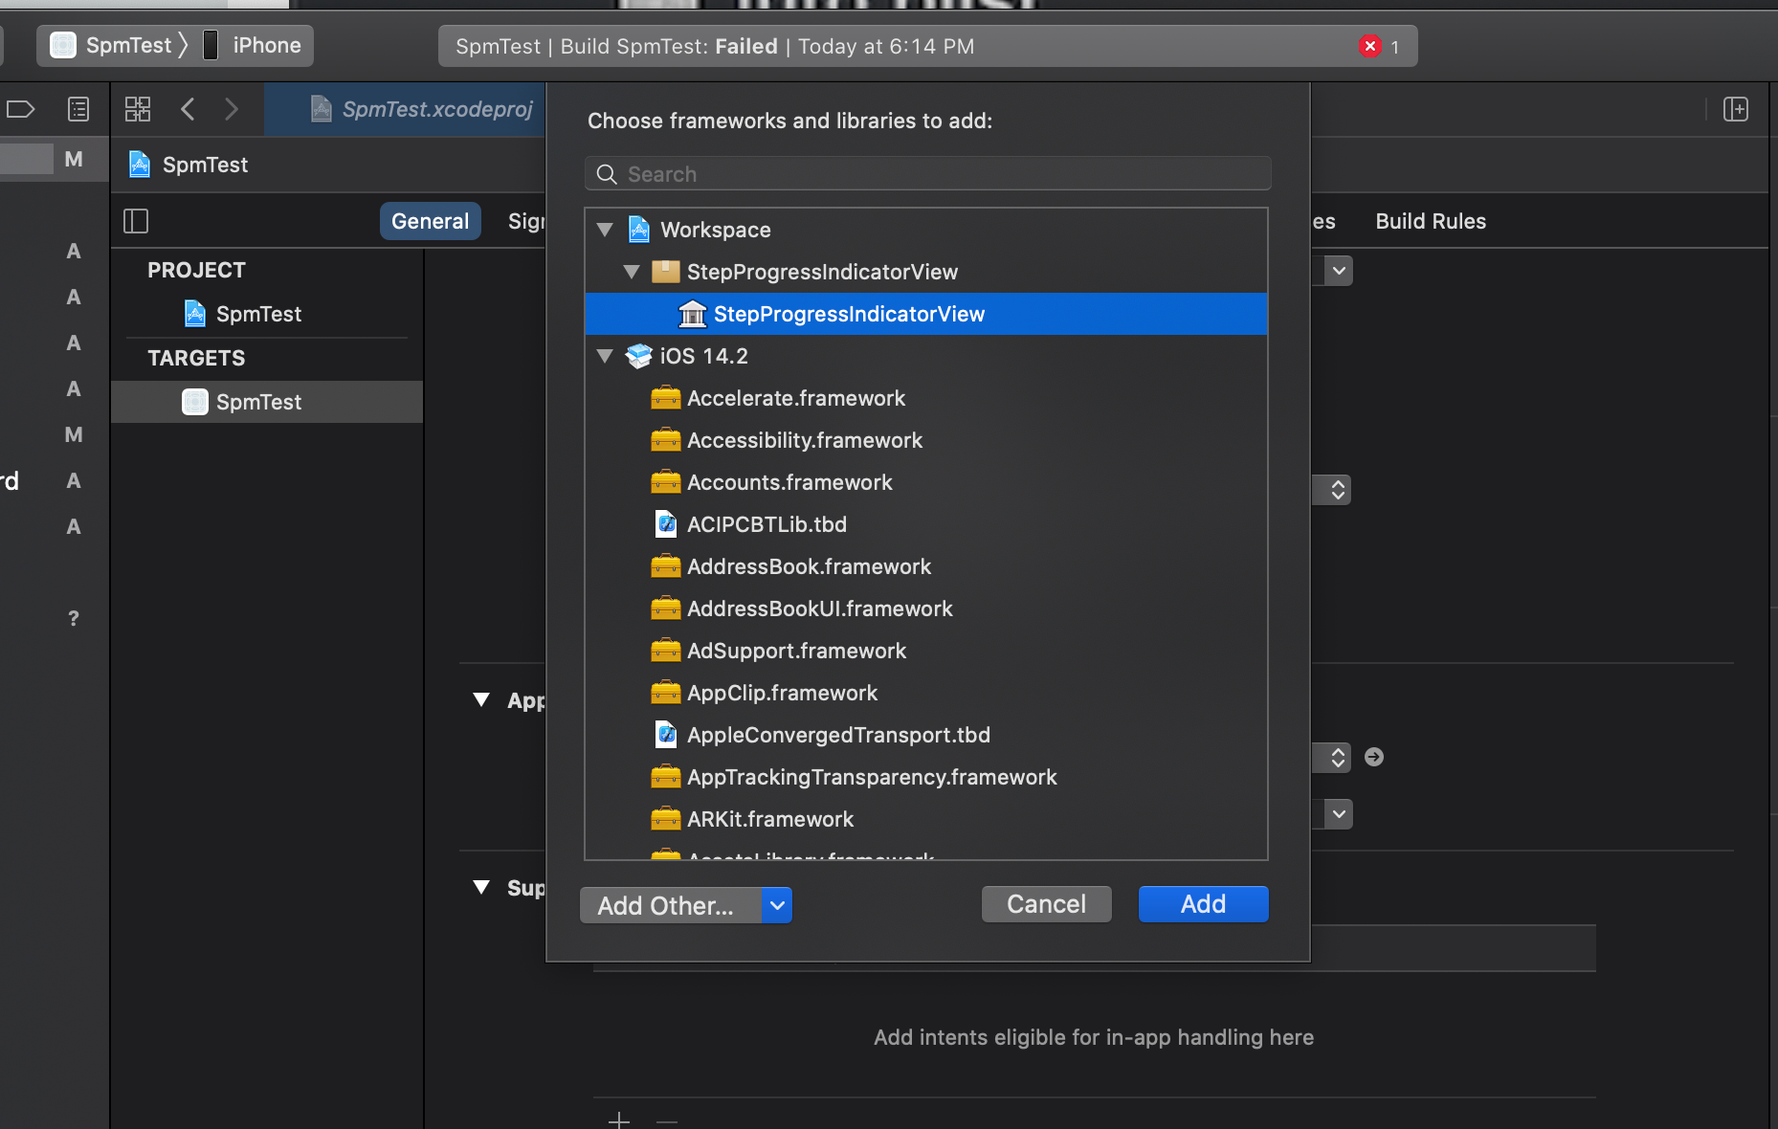Click the SpmTest breadcrumb project icon
This screenshot has height=1129, width=1778.
pos(140,164)
